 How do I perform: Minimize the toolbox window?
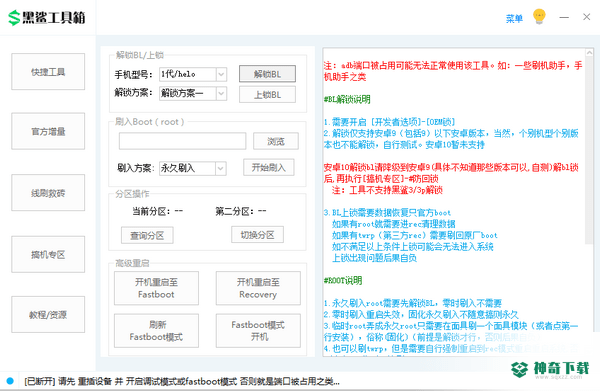(564, 17)
